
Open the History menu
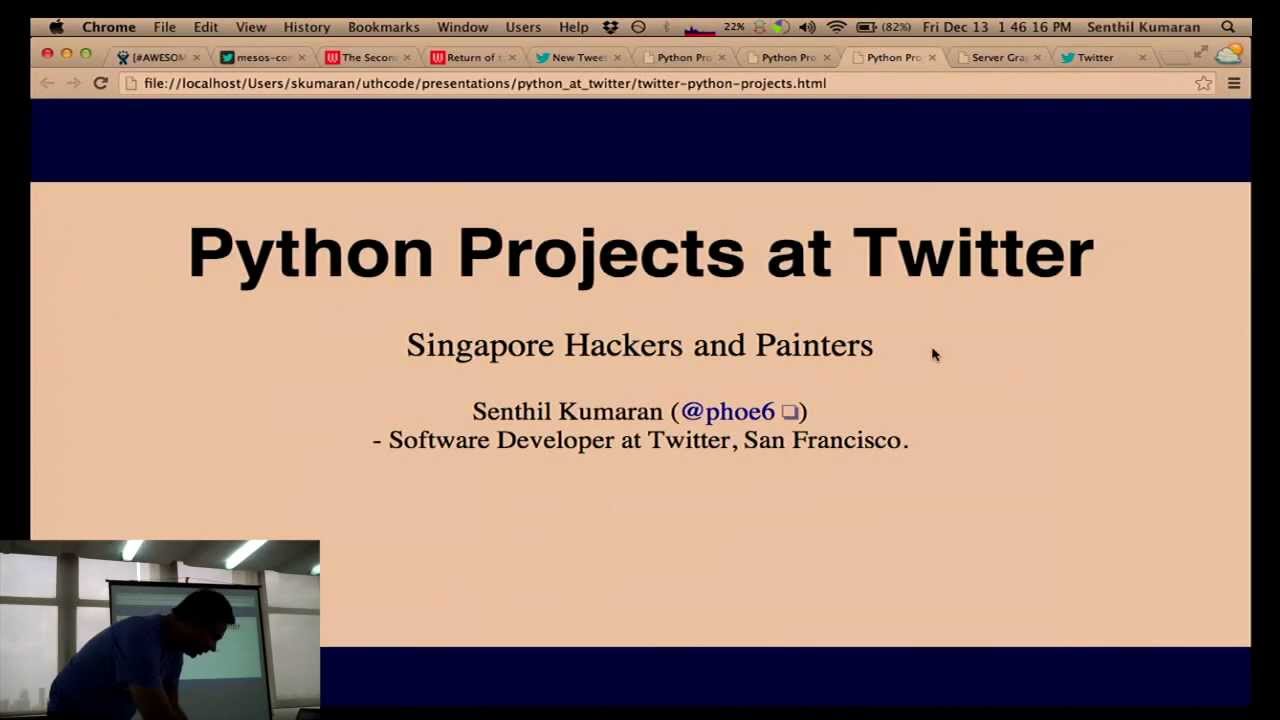307,27
